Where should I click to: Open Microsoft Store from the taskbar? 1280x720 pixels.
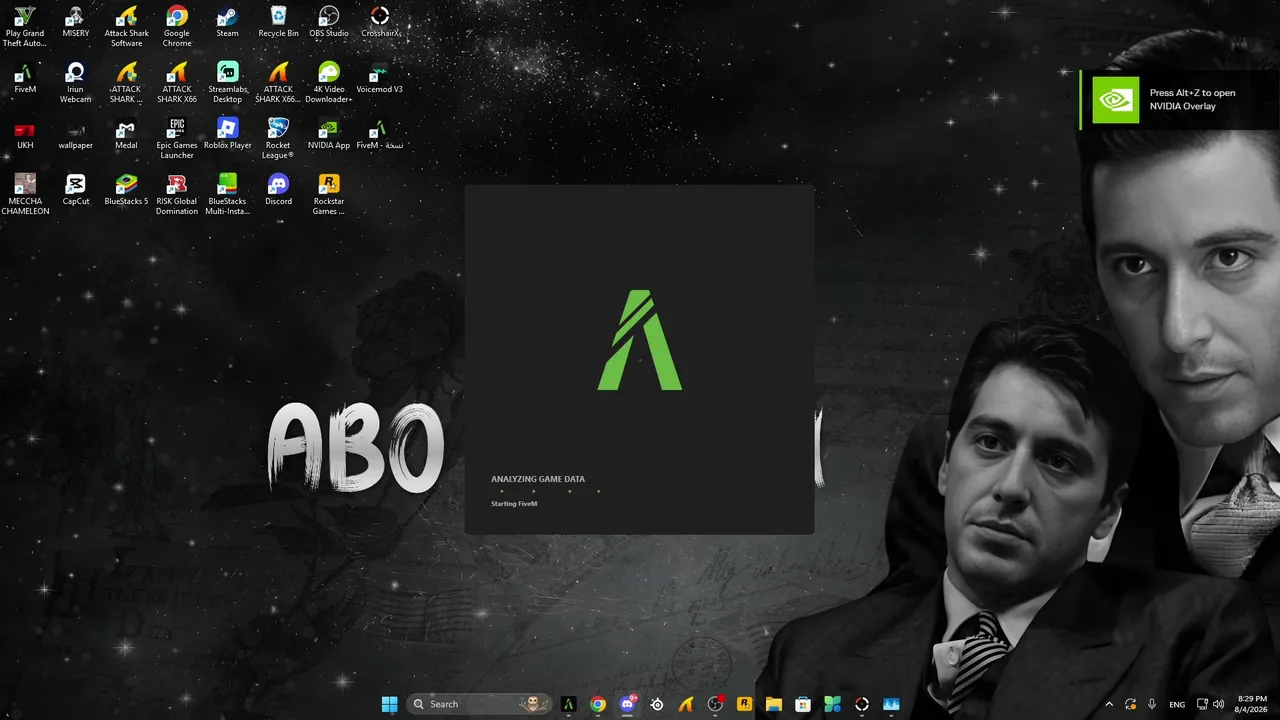pyautogui.click(x=803, y=704)
